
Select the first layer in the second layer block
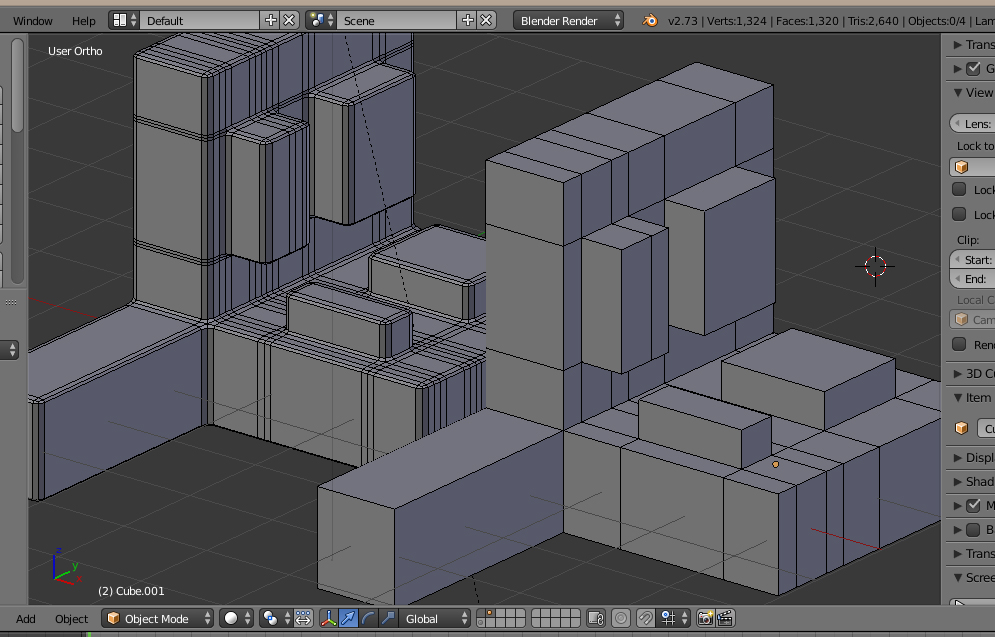pos(536,614)
